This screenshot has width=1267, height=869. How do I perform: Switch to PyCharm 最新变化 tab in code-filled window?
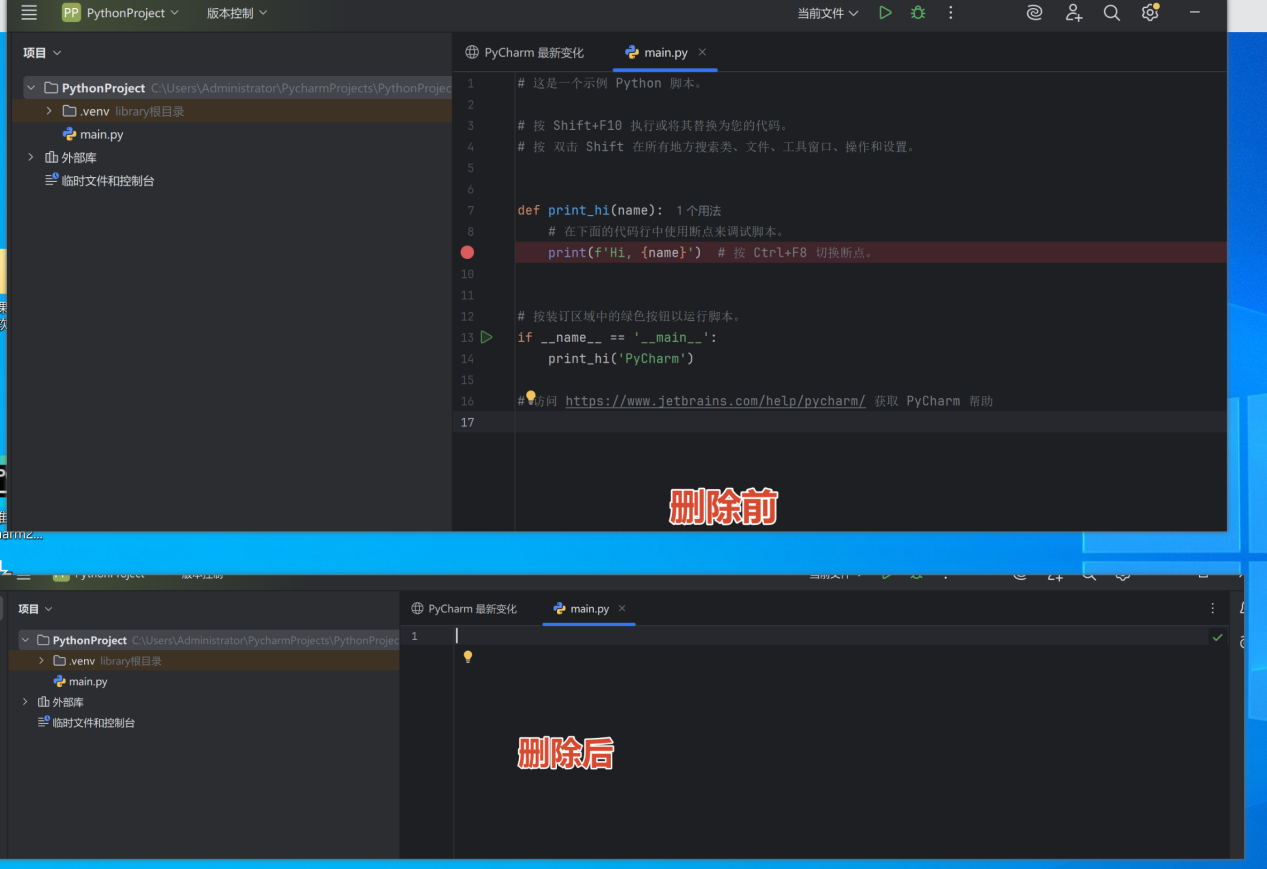pos(525,52)
